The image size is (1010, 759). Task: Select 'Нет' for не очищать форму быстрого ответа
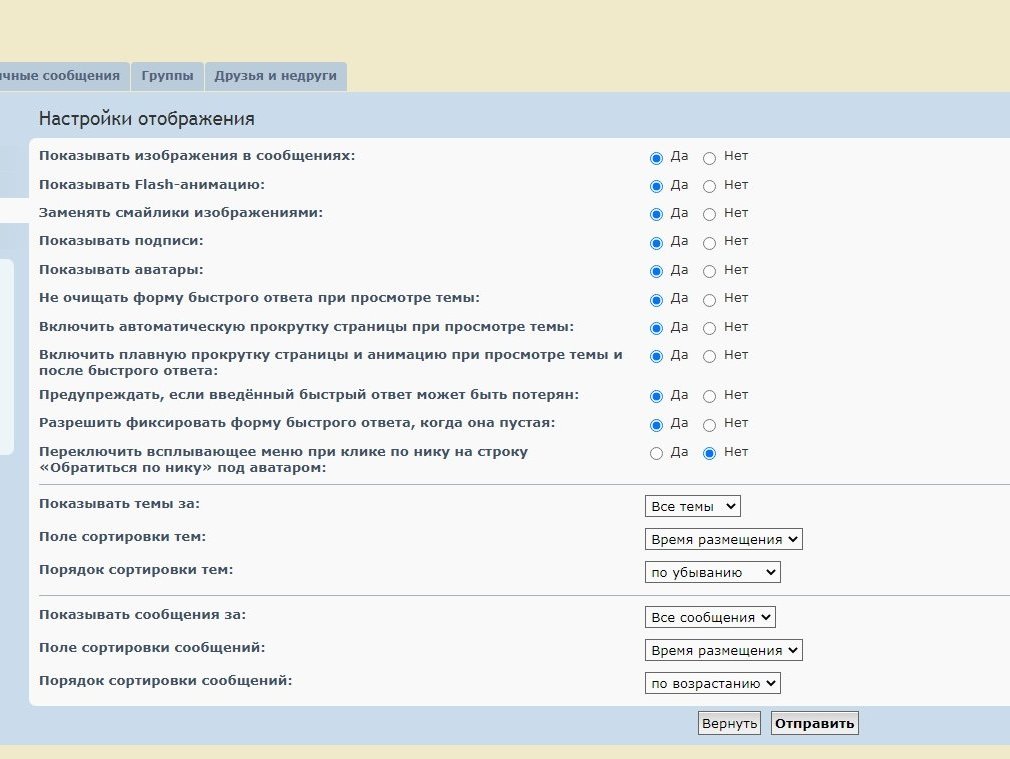click(x=710, y=299)
